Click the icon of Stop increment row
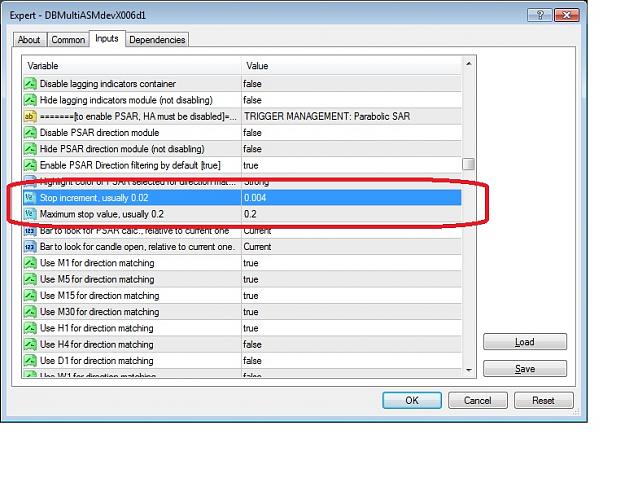 click(30, 198)
